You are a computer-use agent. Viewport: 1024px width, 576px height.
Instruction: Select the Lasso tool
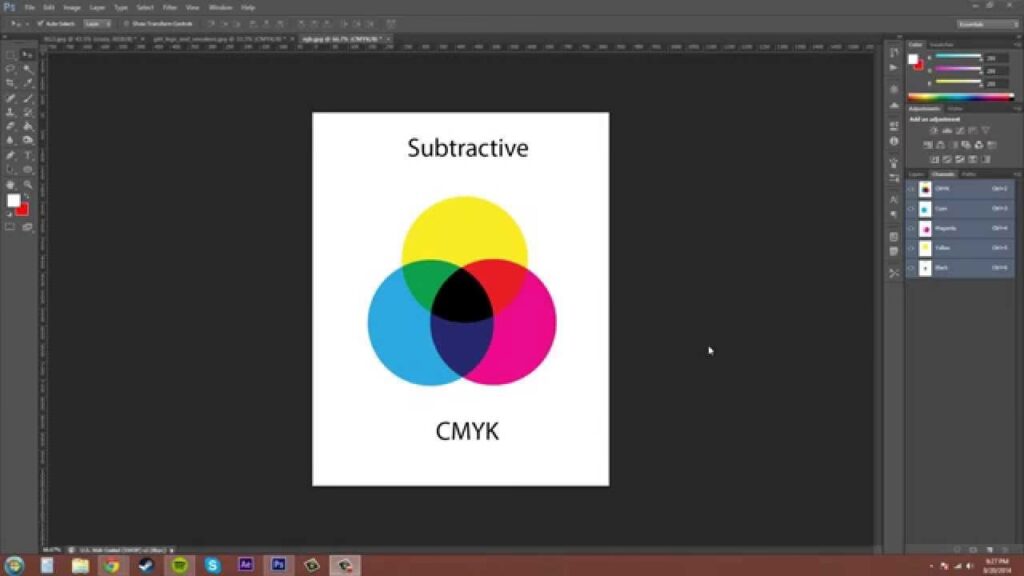coord(11,69)
